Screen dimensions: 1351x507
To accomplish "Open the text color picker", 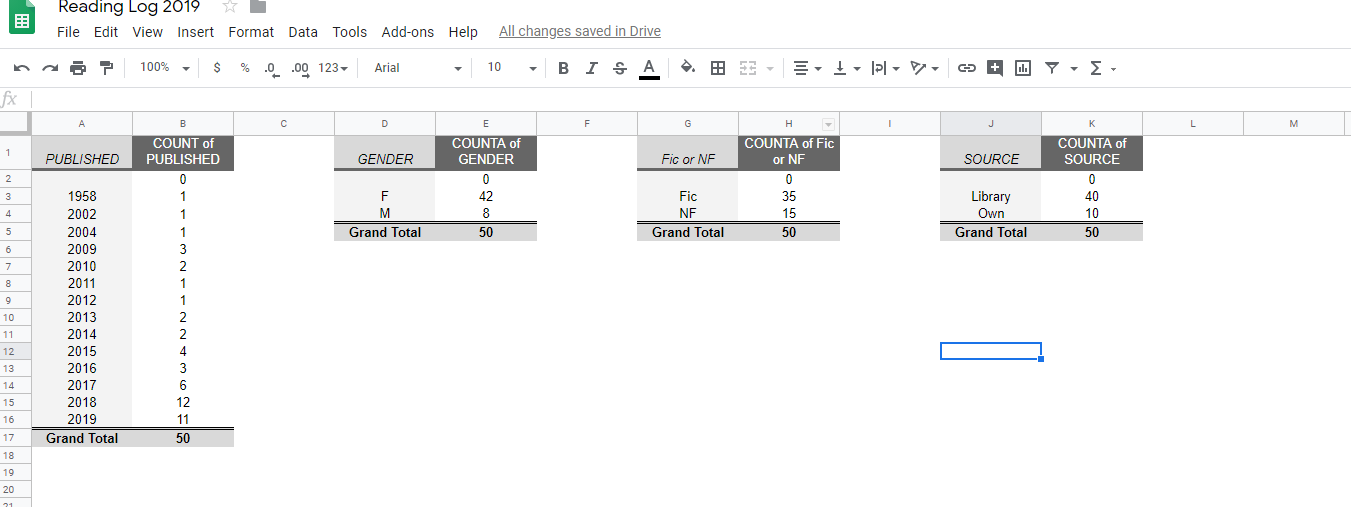I will click(x=648, y=68).
